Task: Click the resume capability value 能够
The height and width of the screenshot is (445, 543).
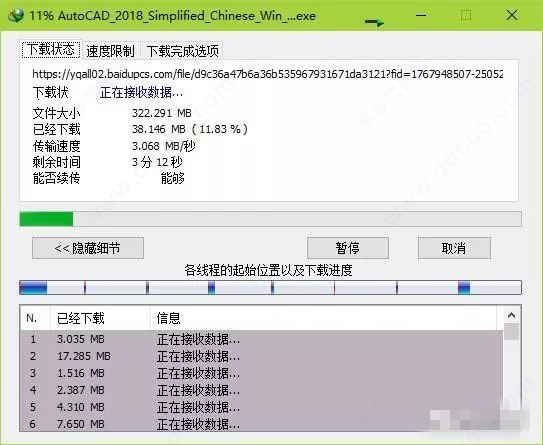Action: (172, 178)
